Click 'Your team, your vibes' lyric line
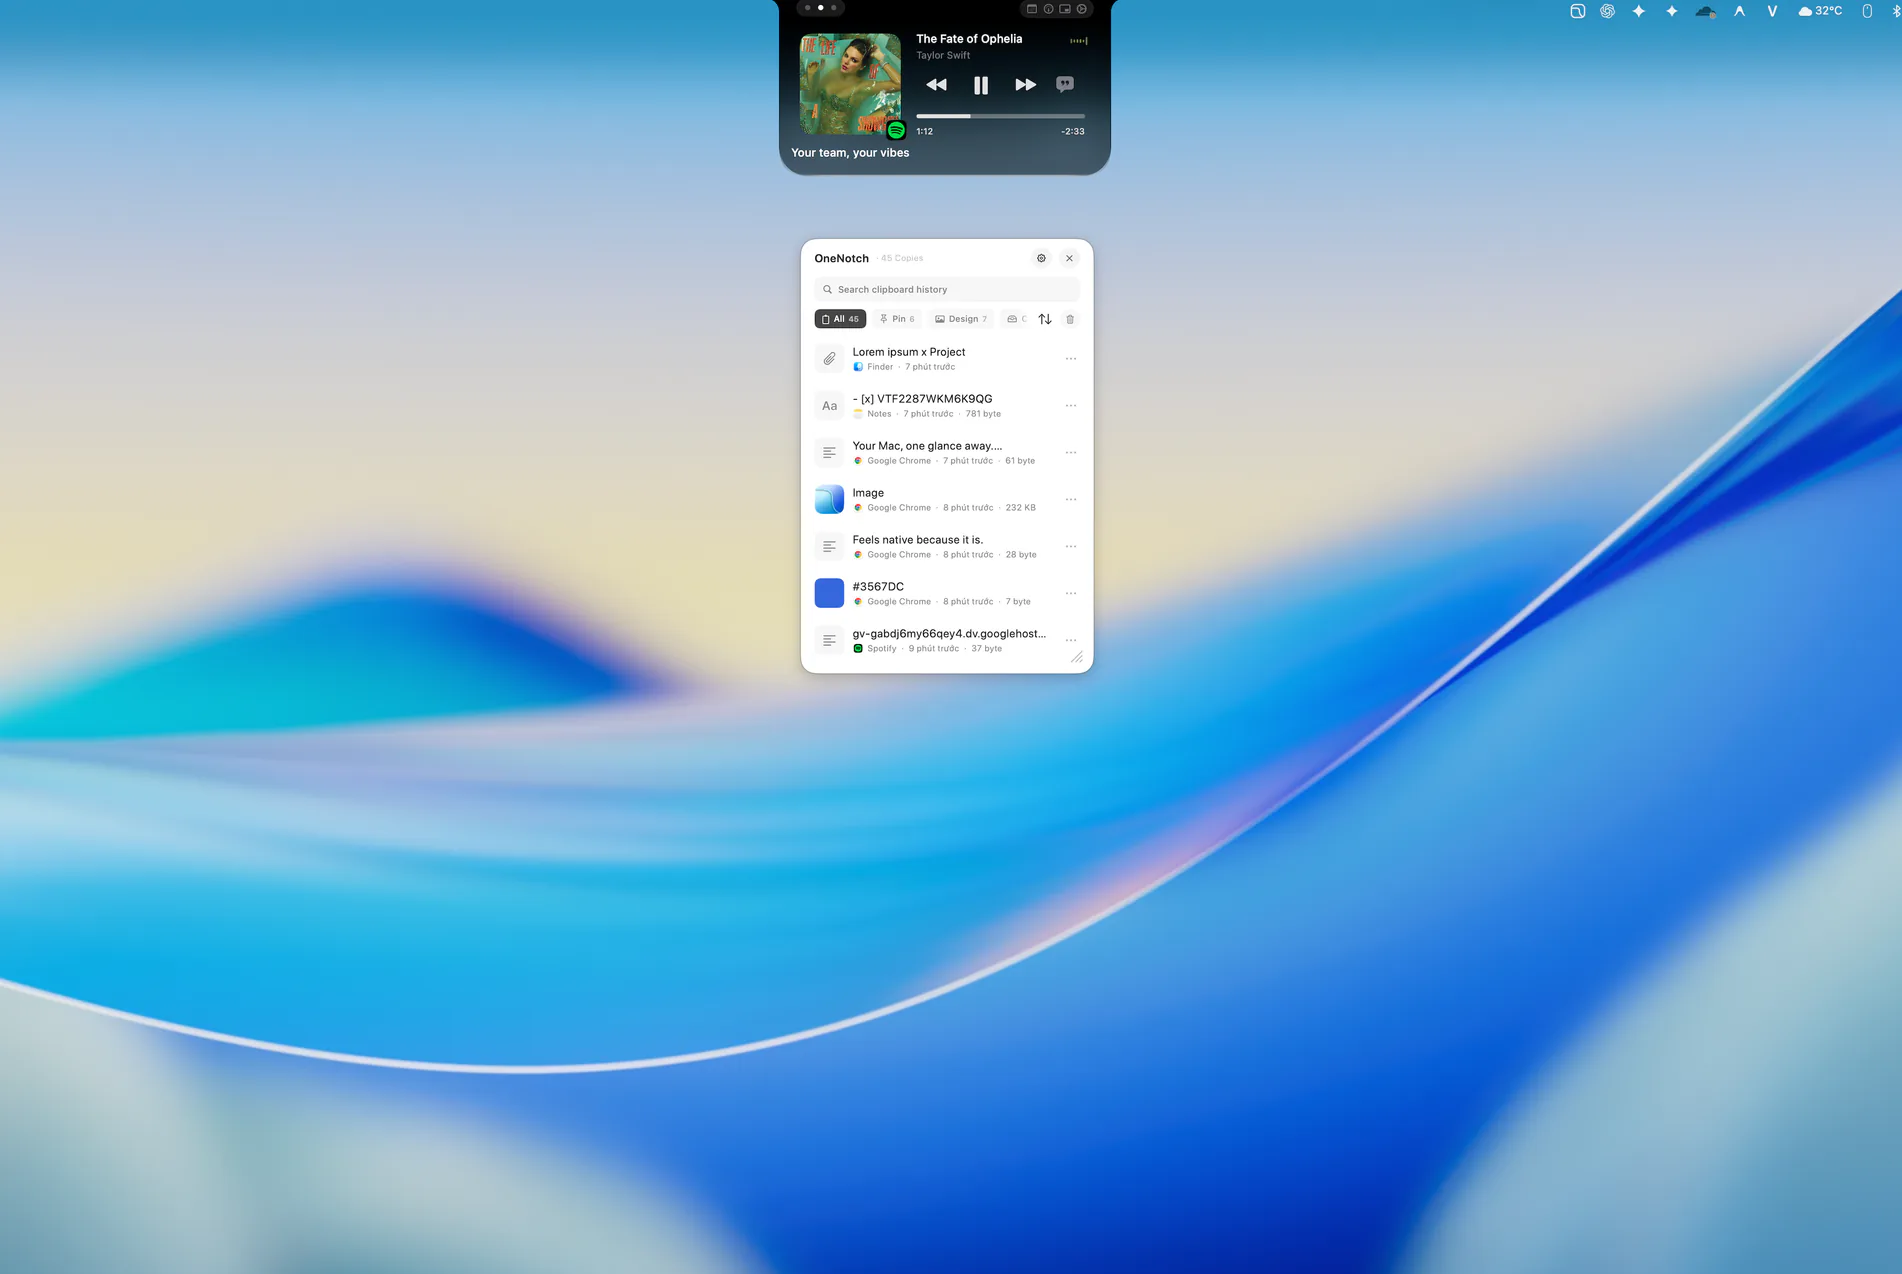The height and width of the screenshot is (1274, 1902). tap(850, 153)
